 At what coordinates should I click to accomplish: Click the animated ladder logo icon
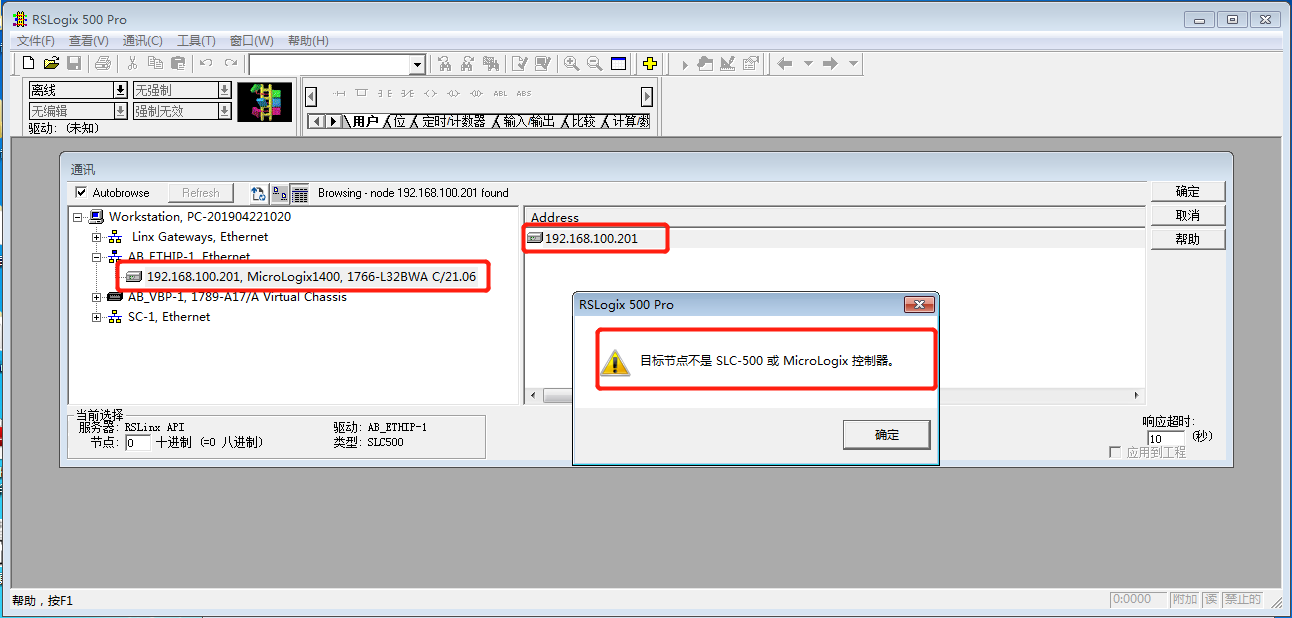point(264,102)
